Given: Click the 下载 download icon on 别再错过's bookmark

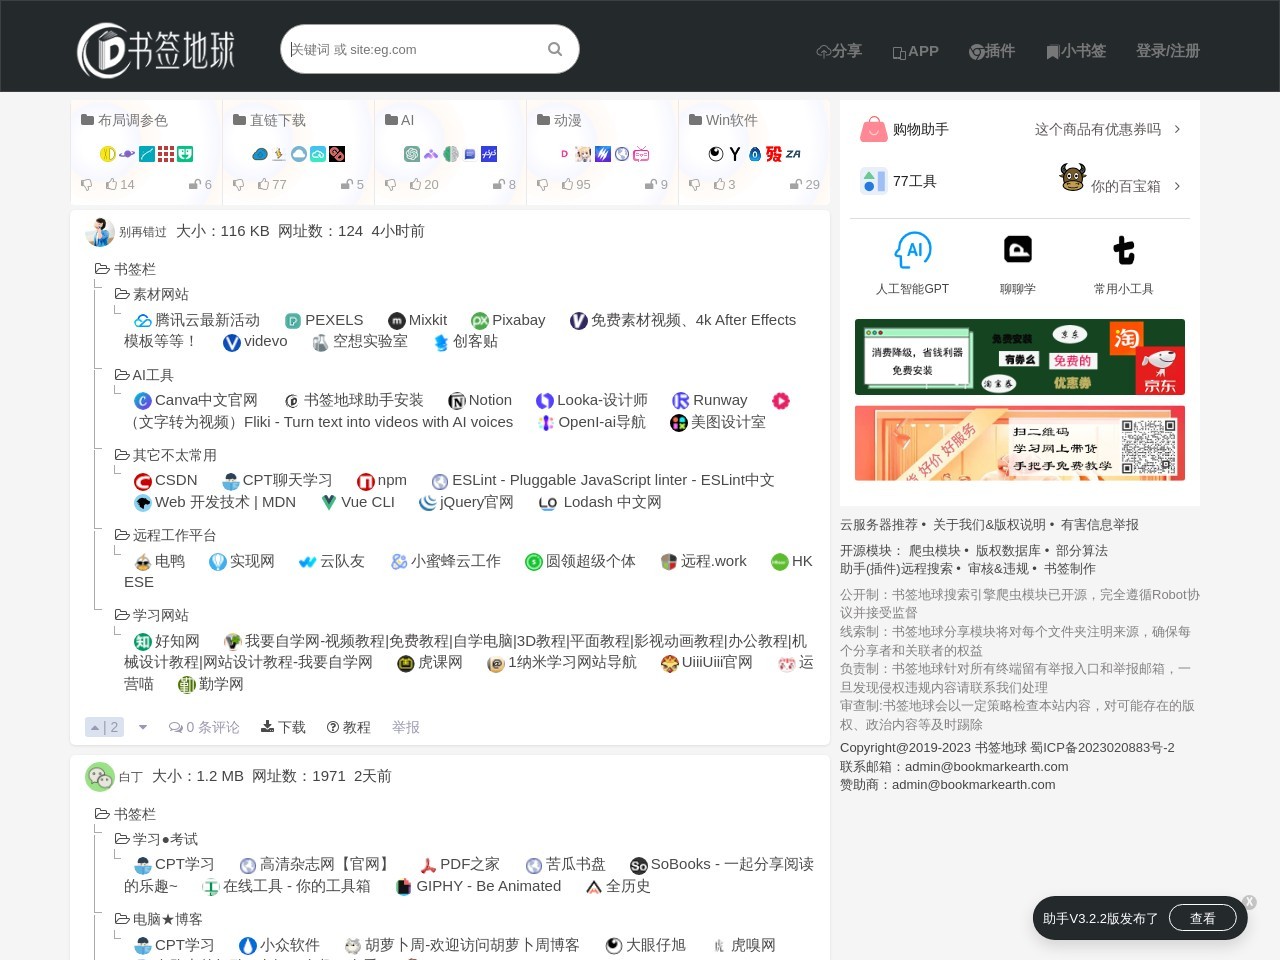Looking at the screenshot, I should tap(268, 726).
